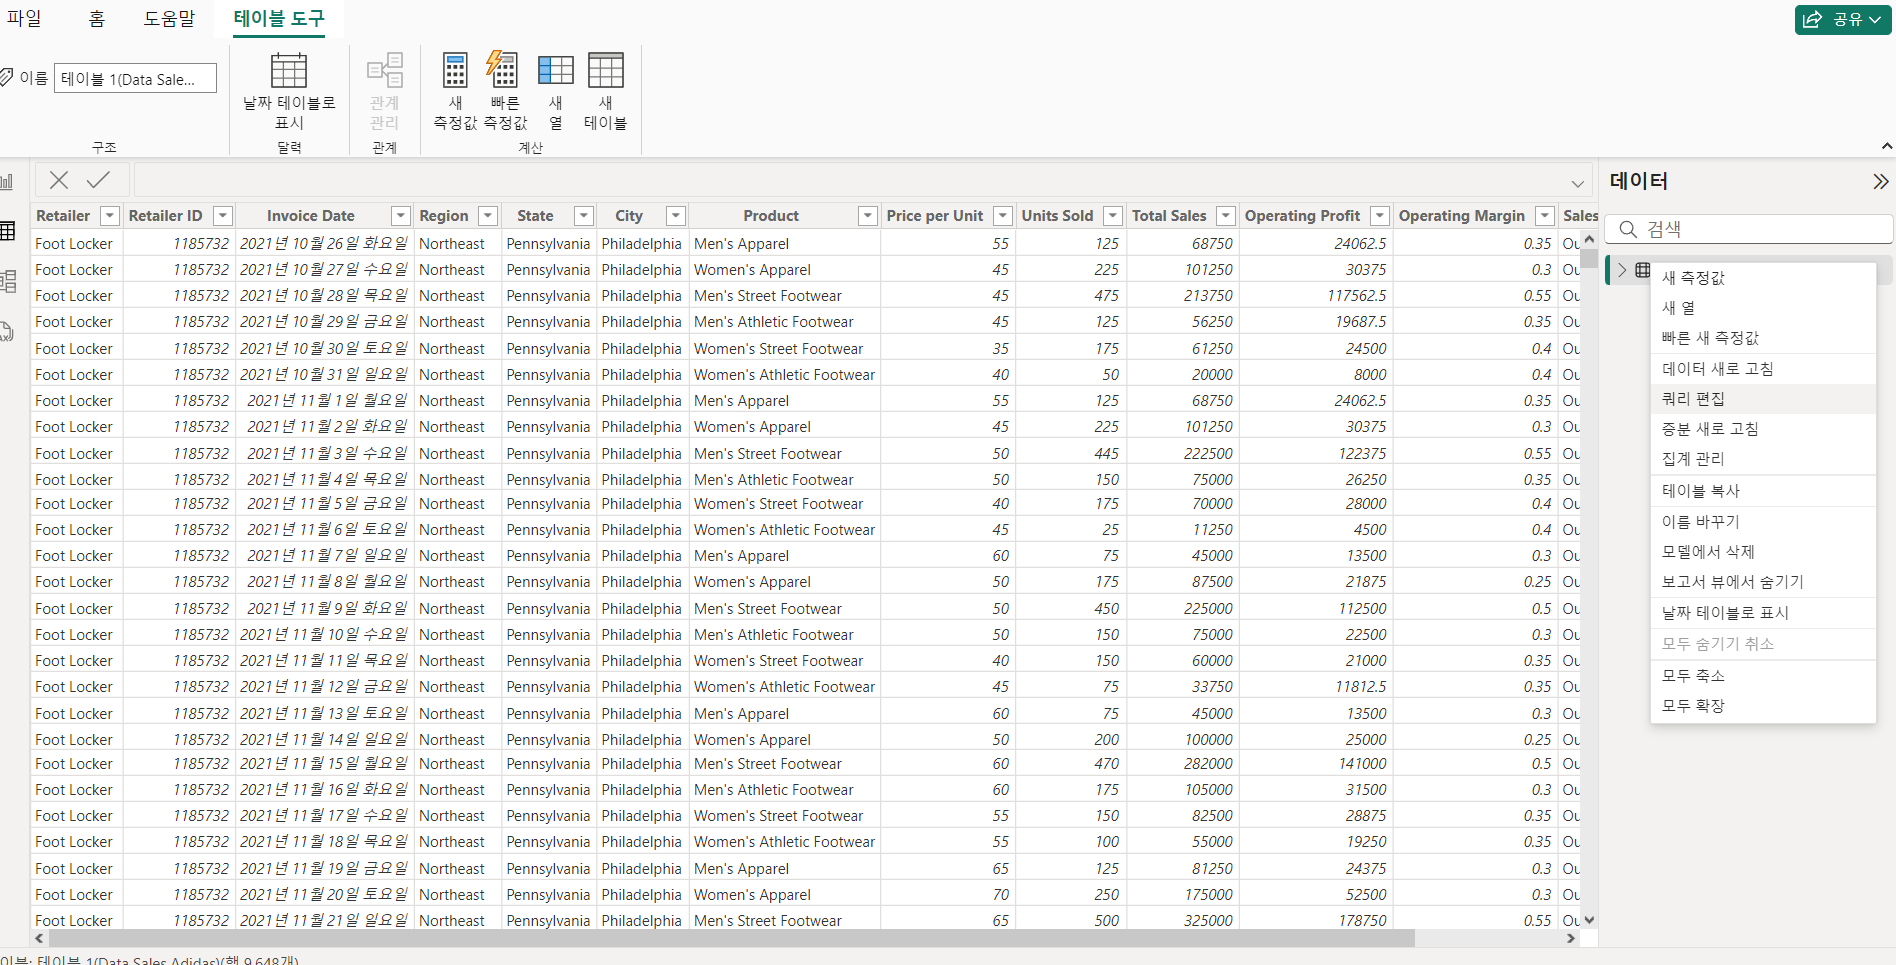Click the horizontal scrollbar of the grid

tap(732, 938)
